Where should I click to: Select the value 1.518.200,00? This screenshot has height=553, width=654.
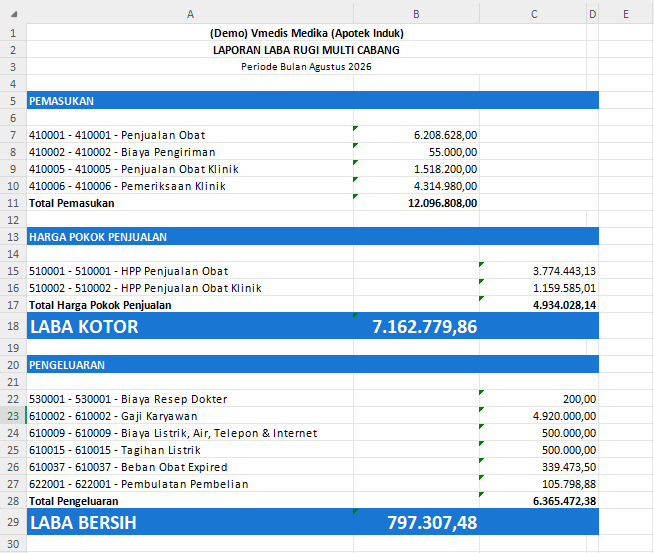click(x=445, y=169)
